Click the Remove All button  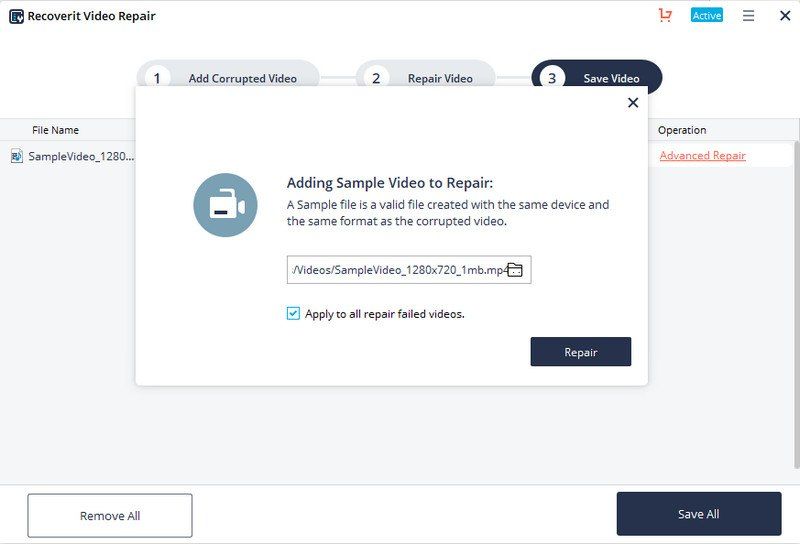tap(110, 515)
